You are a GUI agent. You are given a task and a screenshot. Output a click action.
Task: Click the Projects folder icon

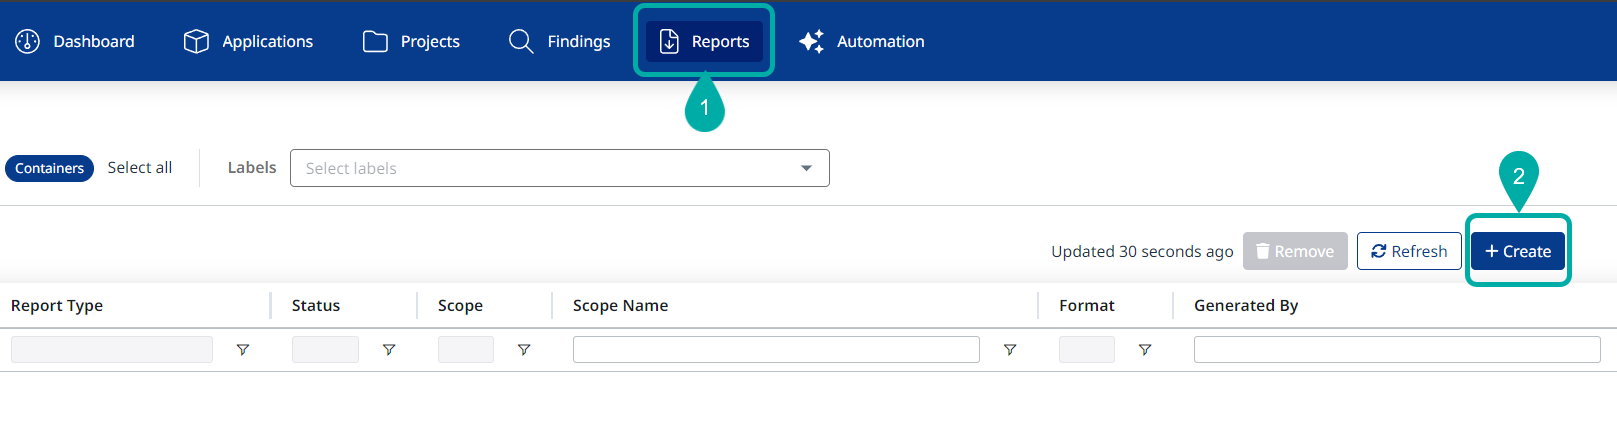[375, 41]
